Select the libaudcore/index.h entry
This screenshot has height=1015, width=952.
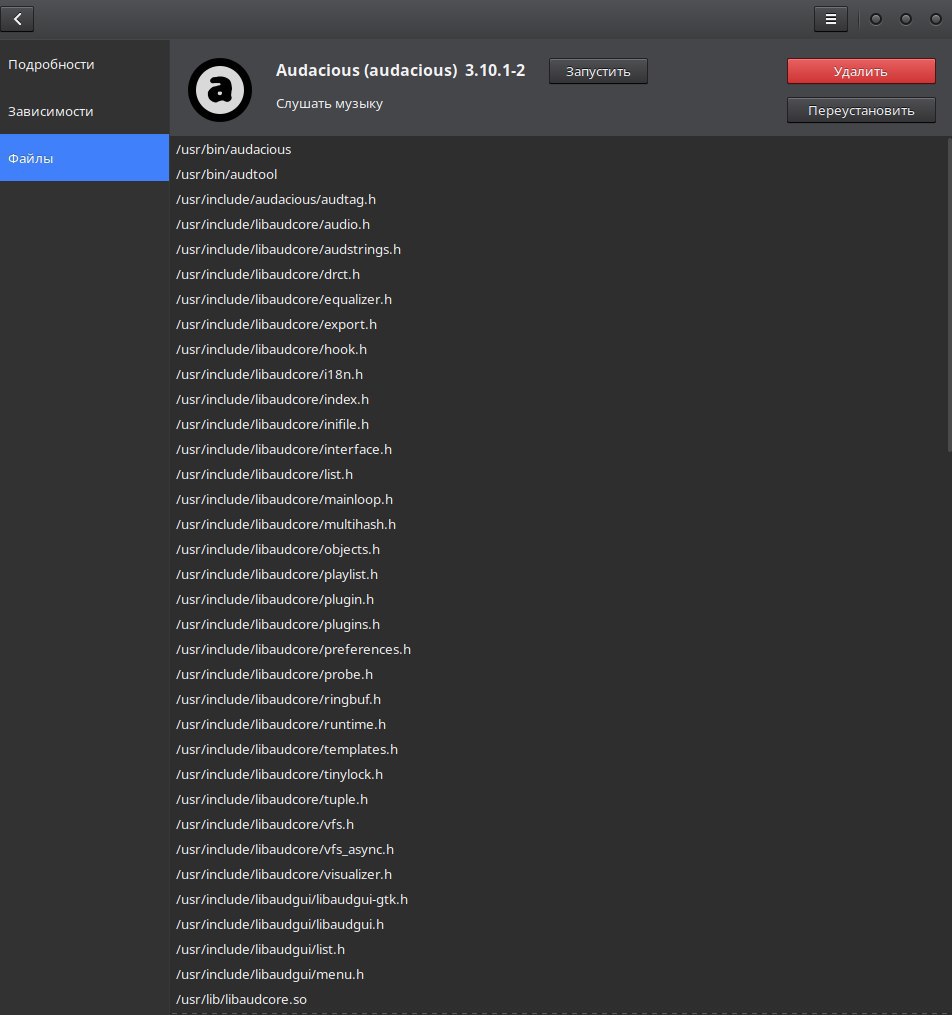click(272, 399)
